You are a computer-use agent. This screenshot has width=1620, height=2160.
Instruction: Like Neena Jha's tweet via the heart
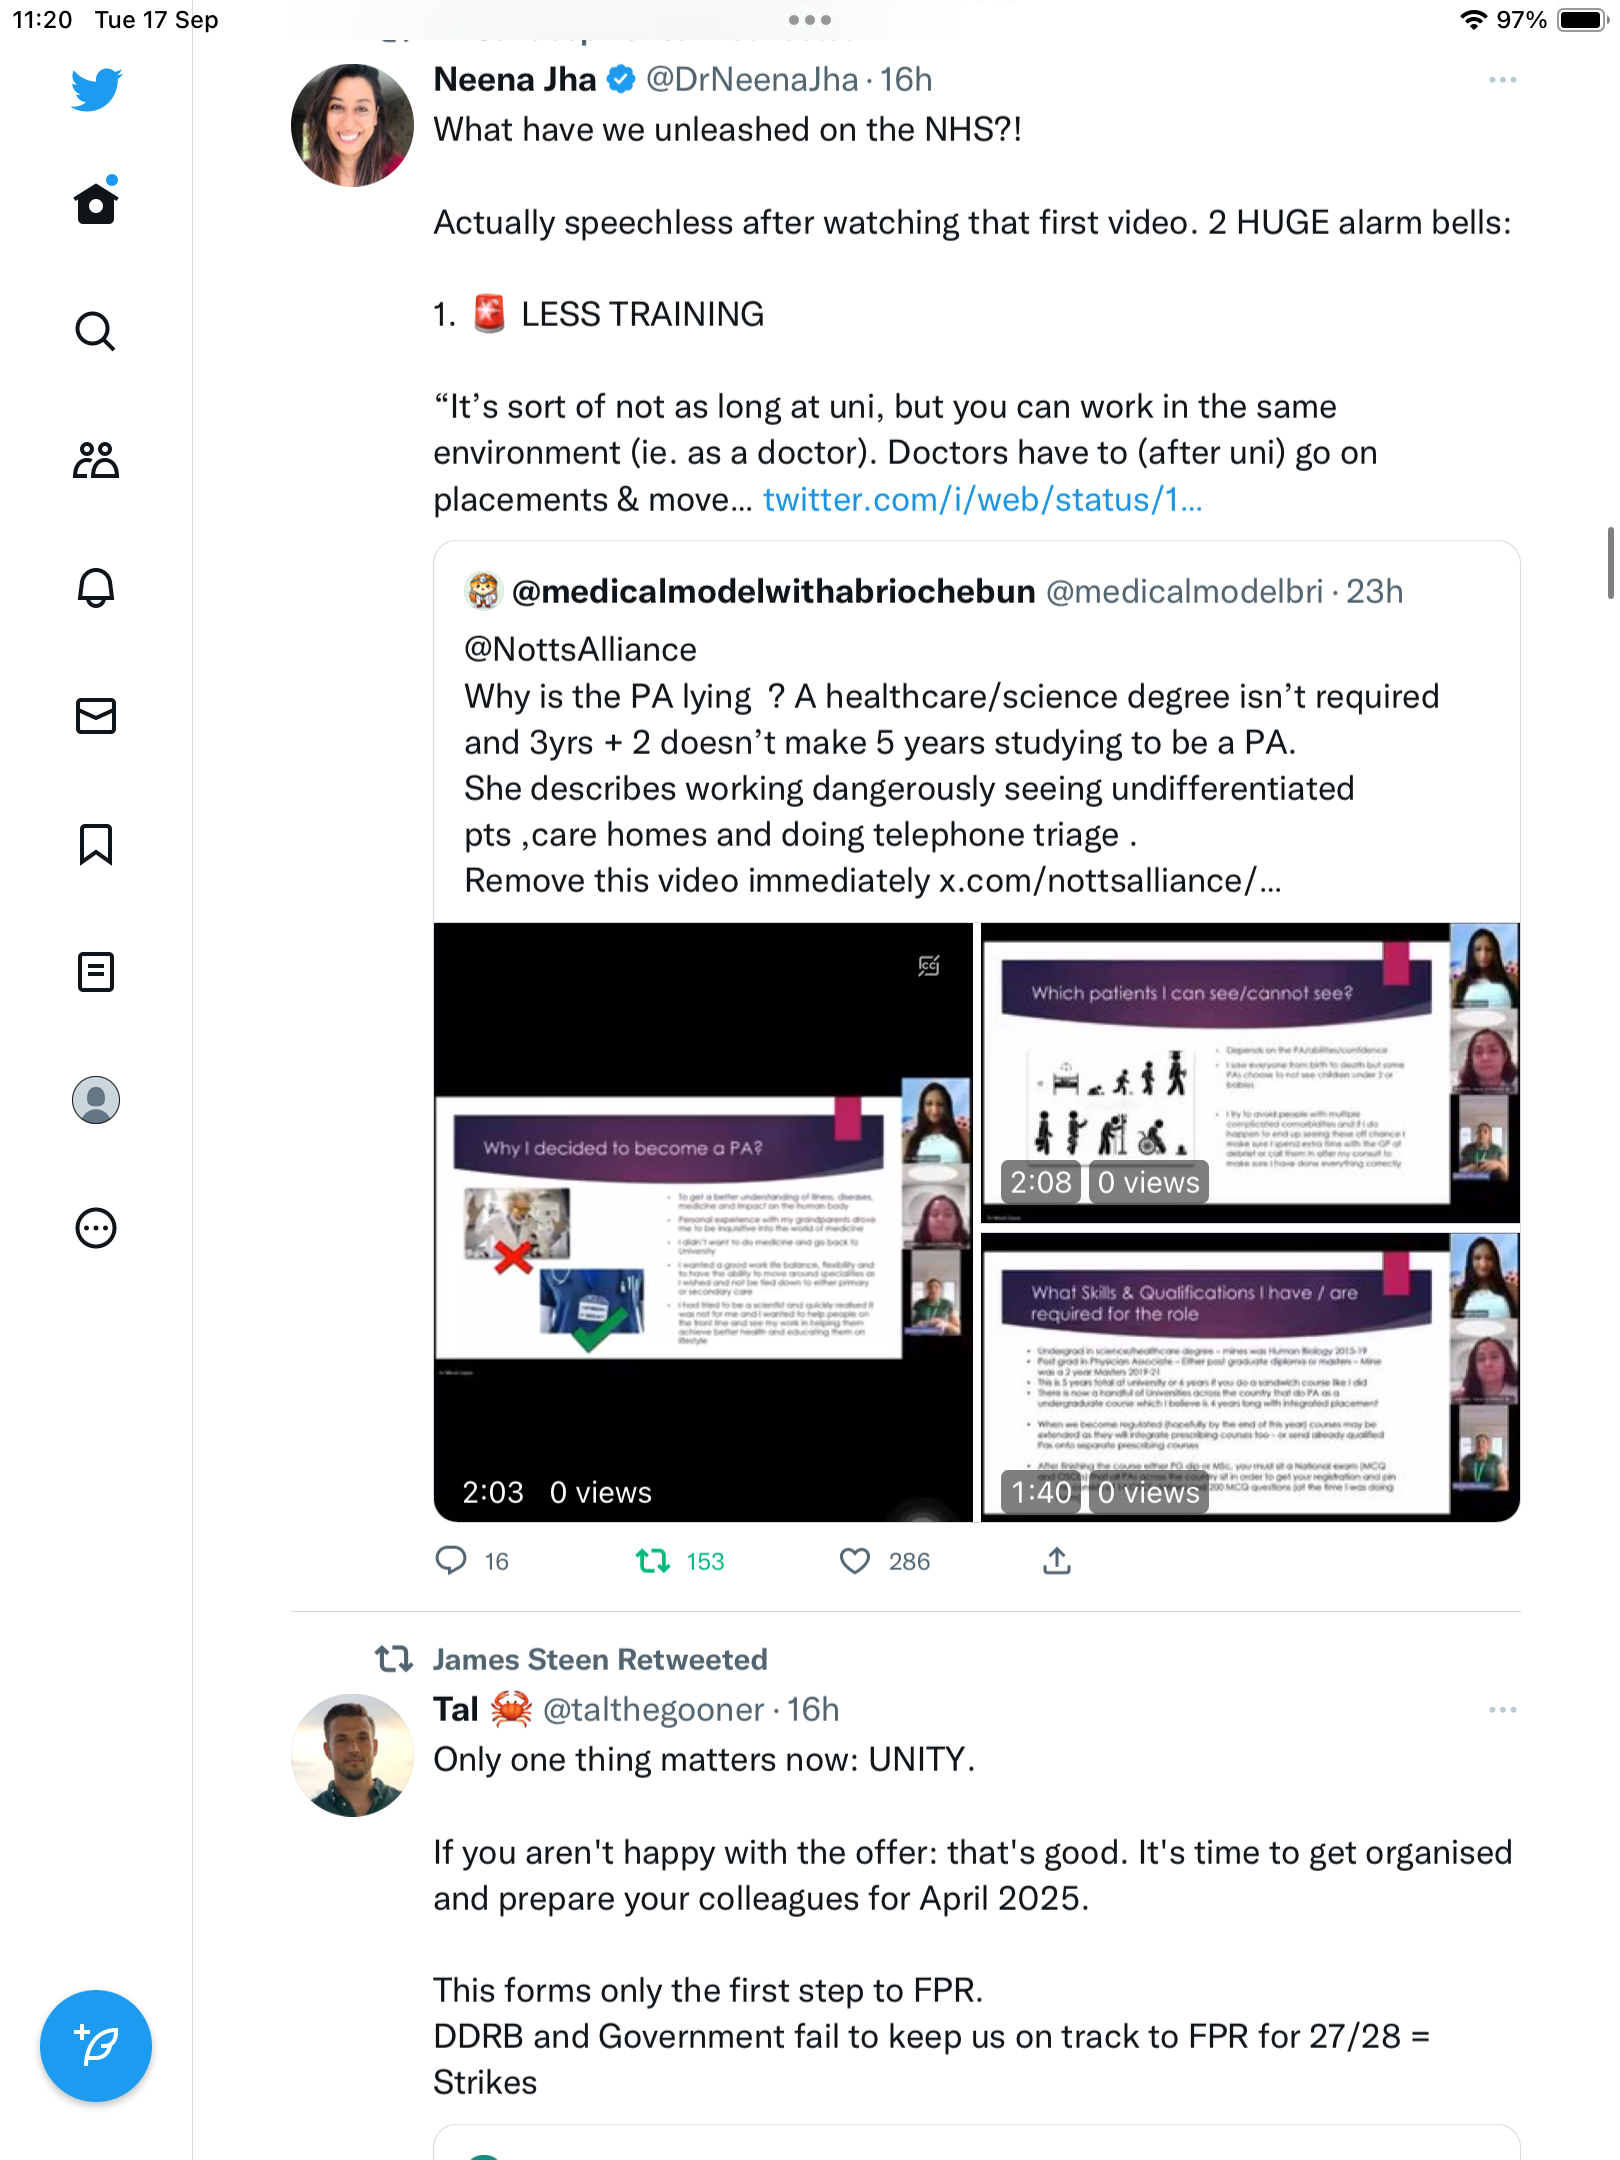[x=855, y=1561]
